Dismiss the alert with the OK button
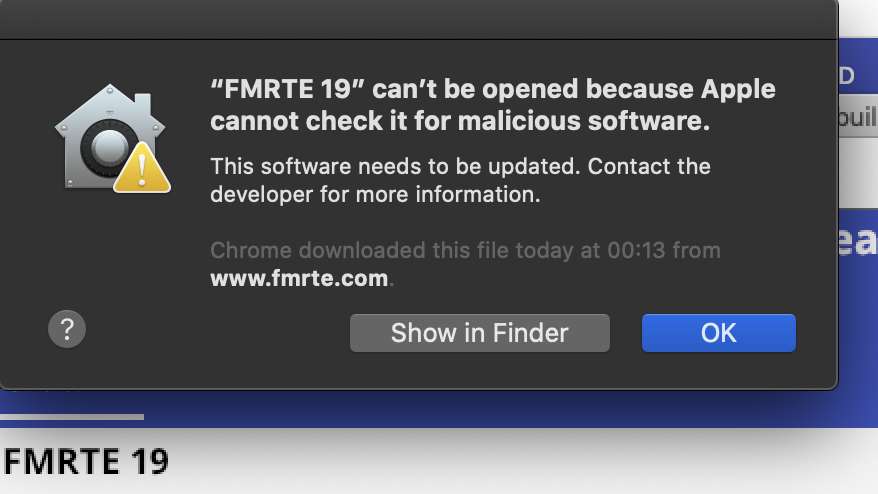The width and height of the screenshot is (878, 494). tap(718, 333)
